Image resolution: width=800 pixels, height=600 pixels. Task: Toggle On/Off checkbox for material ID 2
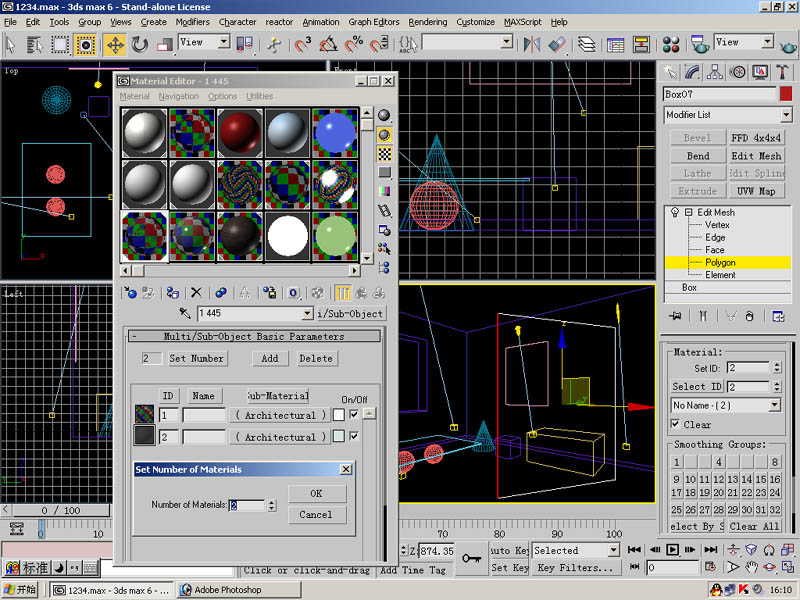(354, 436)
